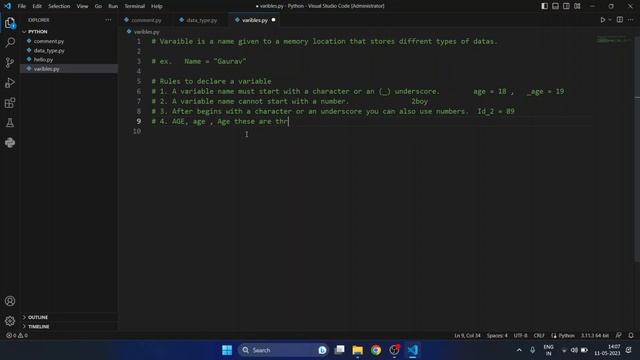This screenshot has height=360, width=640.
Task: Open the errors and warnings status indicator
Action: 17,336
